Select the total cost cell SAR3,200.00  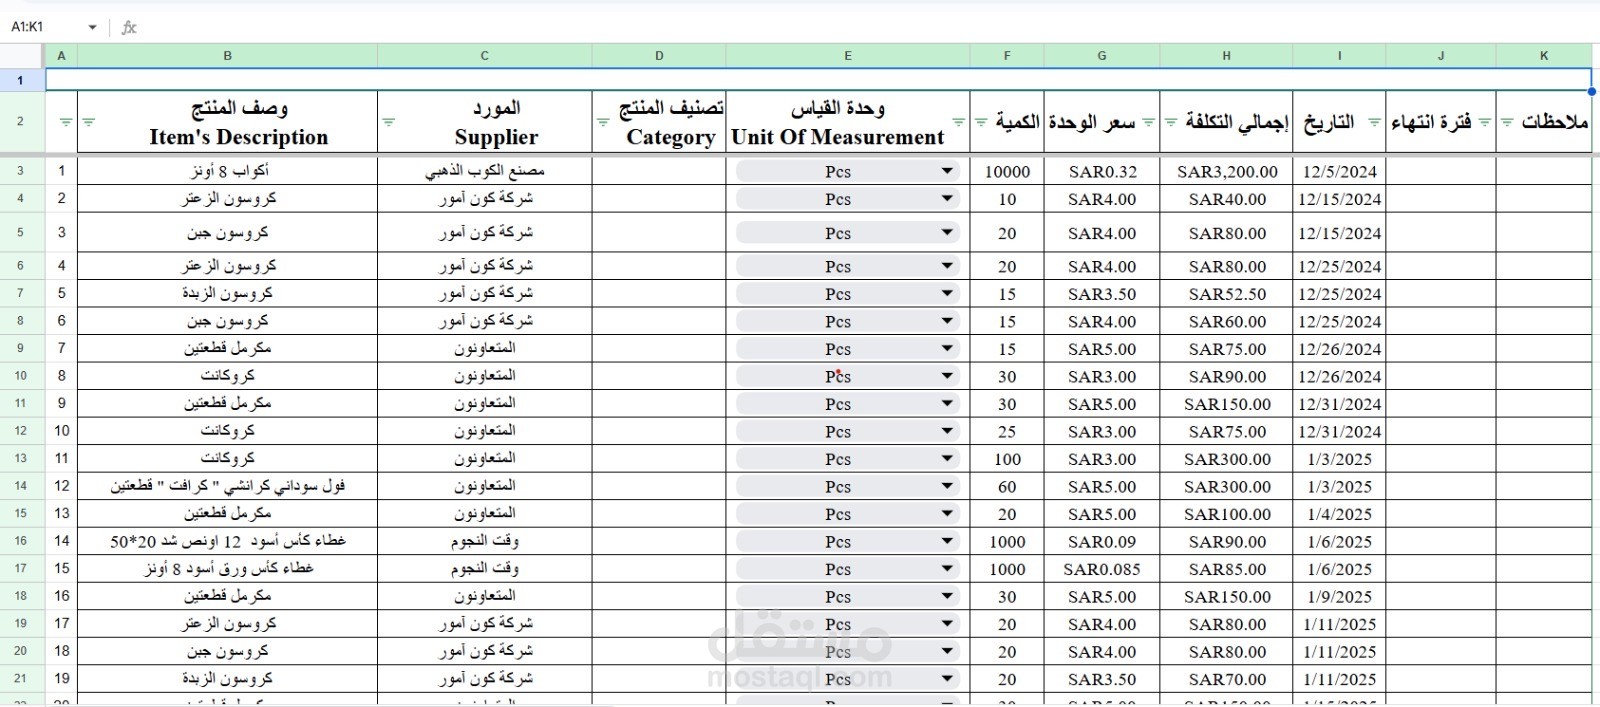point(1226,171)
